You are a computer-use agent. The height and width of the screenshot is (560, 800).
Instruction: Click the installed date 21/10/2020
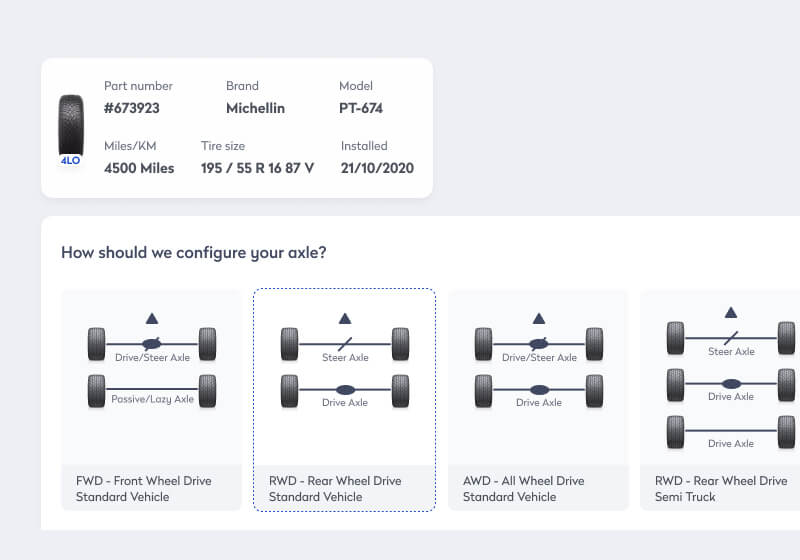tap(377, 168)
